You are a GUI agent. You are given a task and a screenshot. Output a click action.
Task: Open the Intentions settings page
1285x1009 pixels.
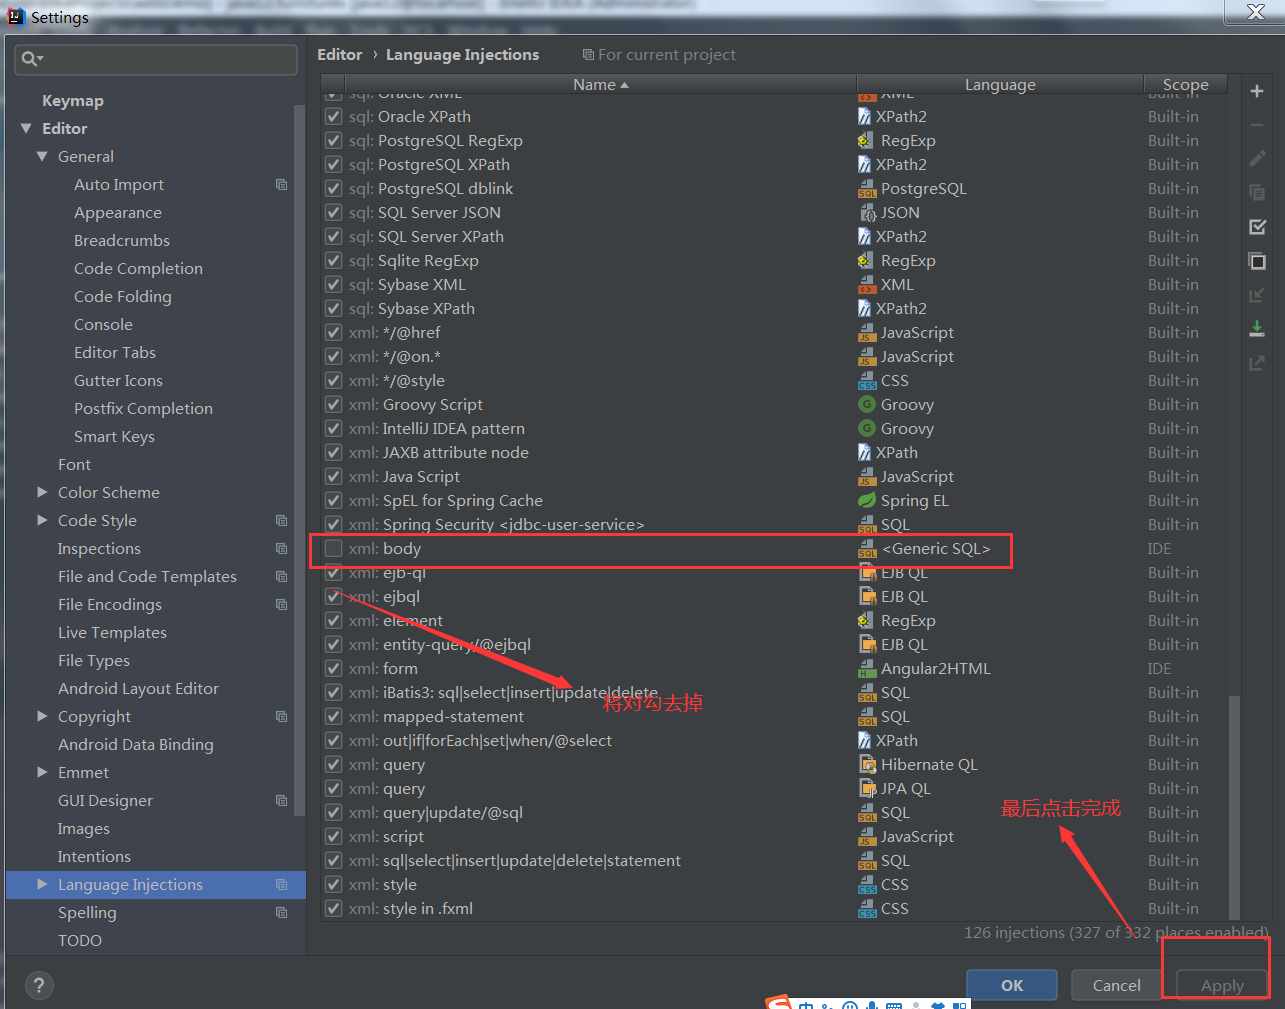click(x=94, y=857)
